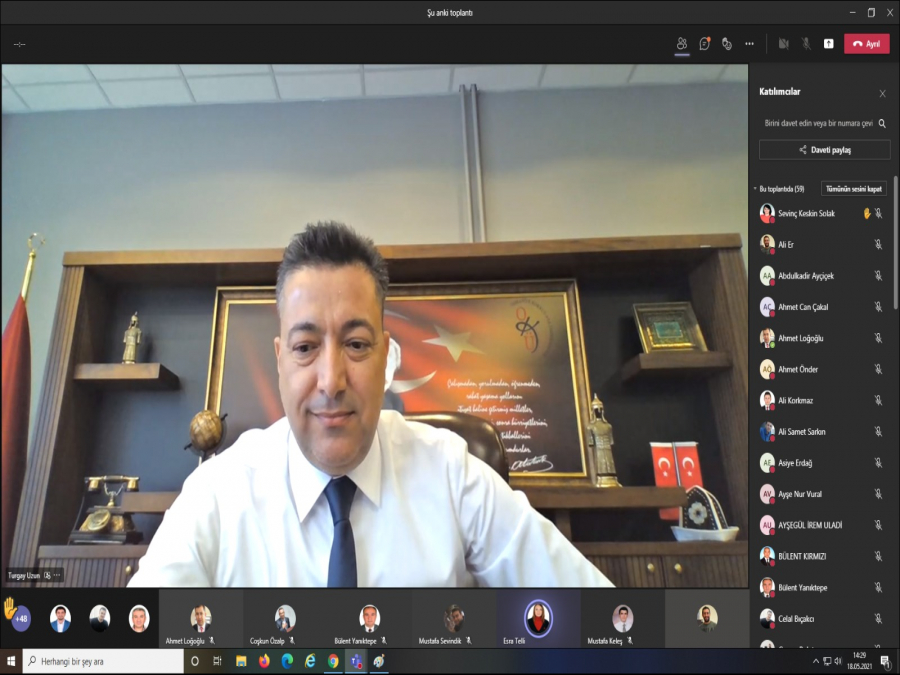Click the Daveti paylaş button
900x675 pixels.
click(825, 150)
